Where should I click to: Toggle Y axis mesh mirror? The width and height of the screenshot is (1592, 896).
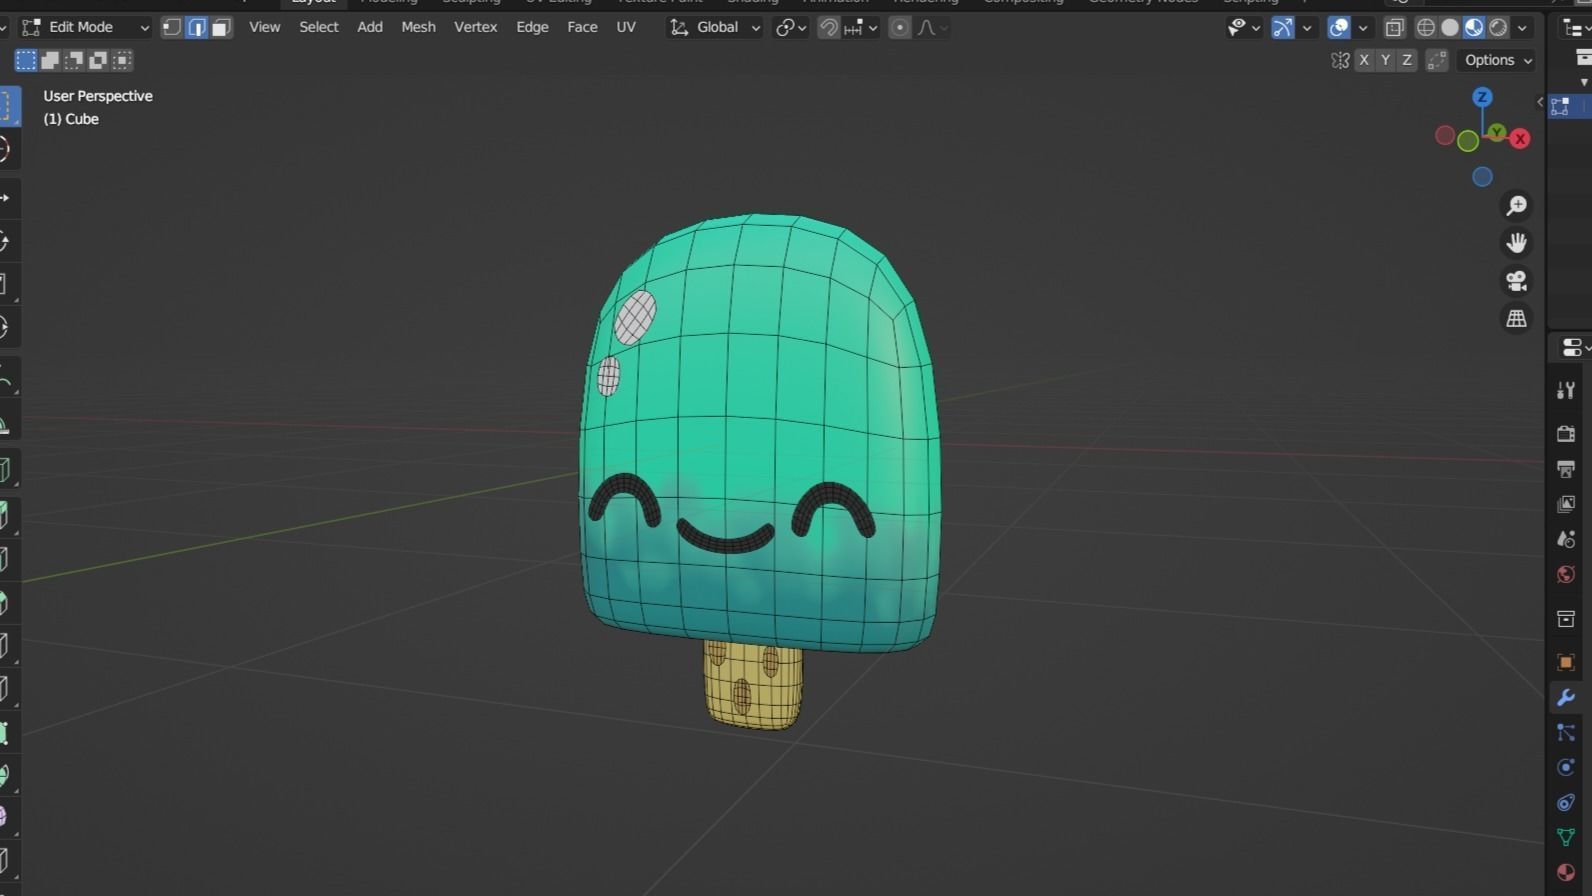(x=1385, y=60)
